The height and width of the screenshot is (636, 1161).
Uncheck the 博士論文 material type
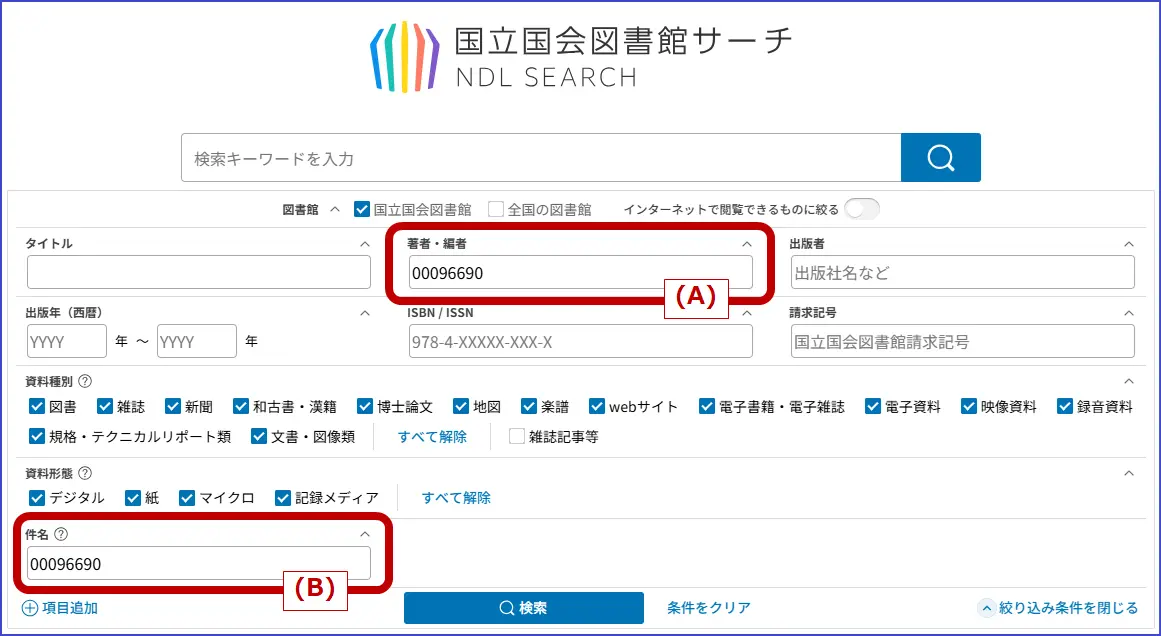tap(364, 407)
